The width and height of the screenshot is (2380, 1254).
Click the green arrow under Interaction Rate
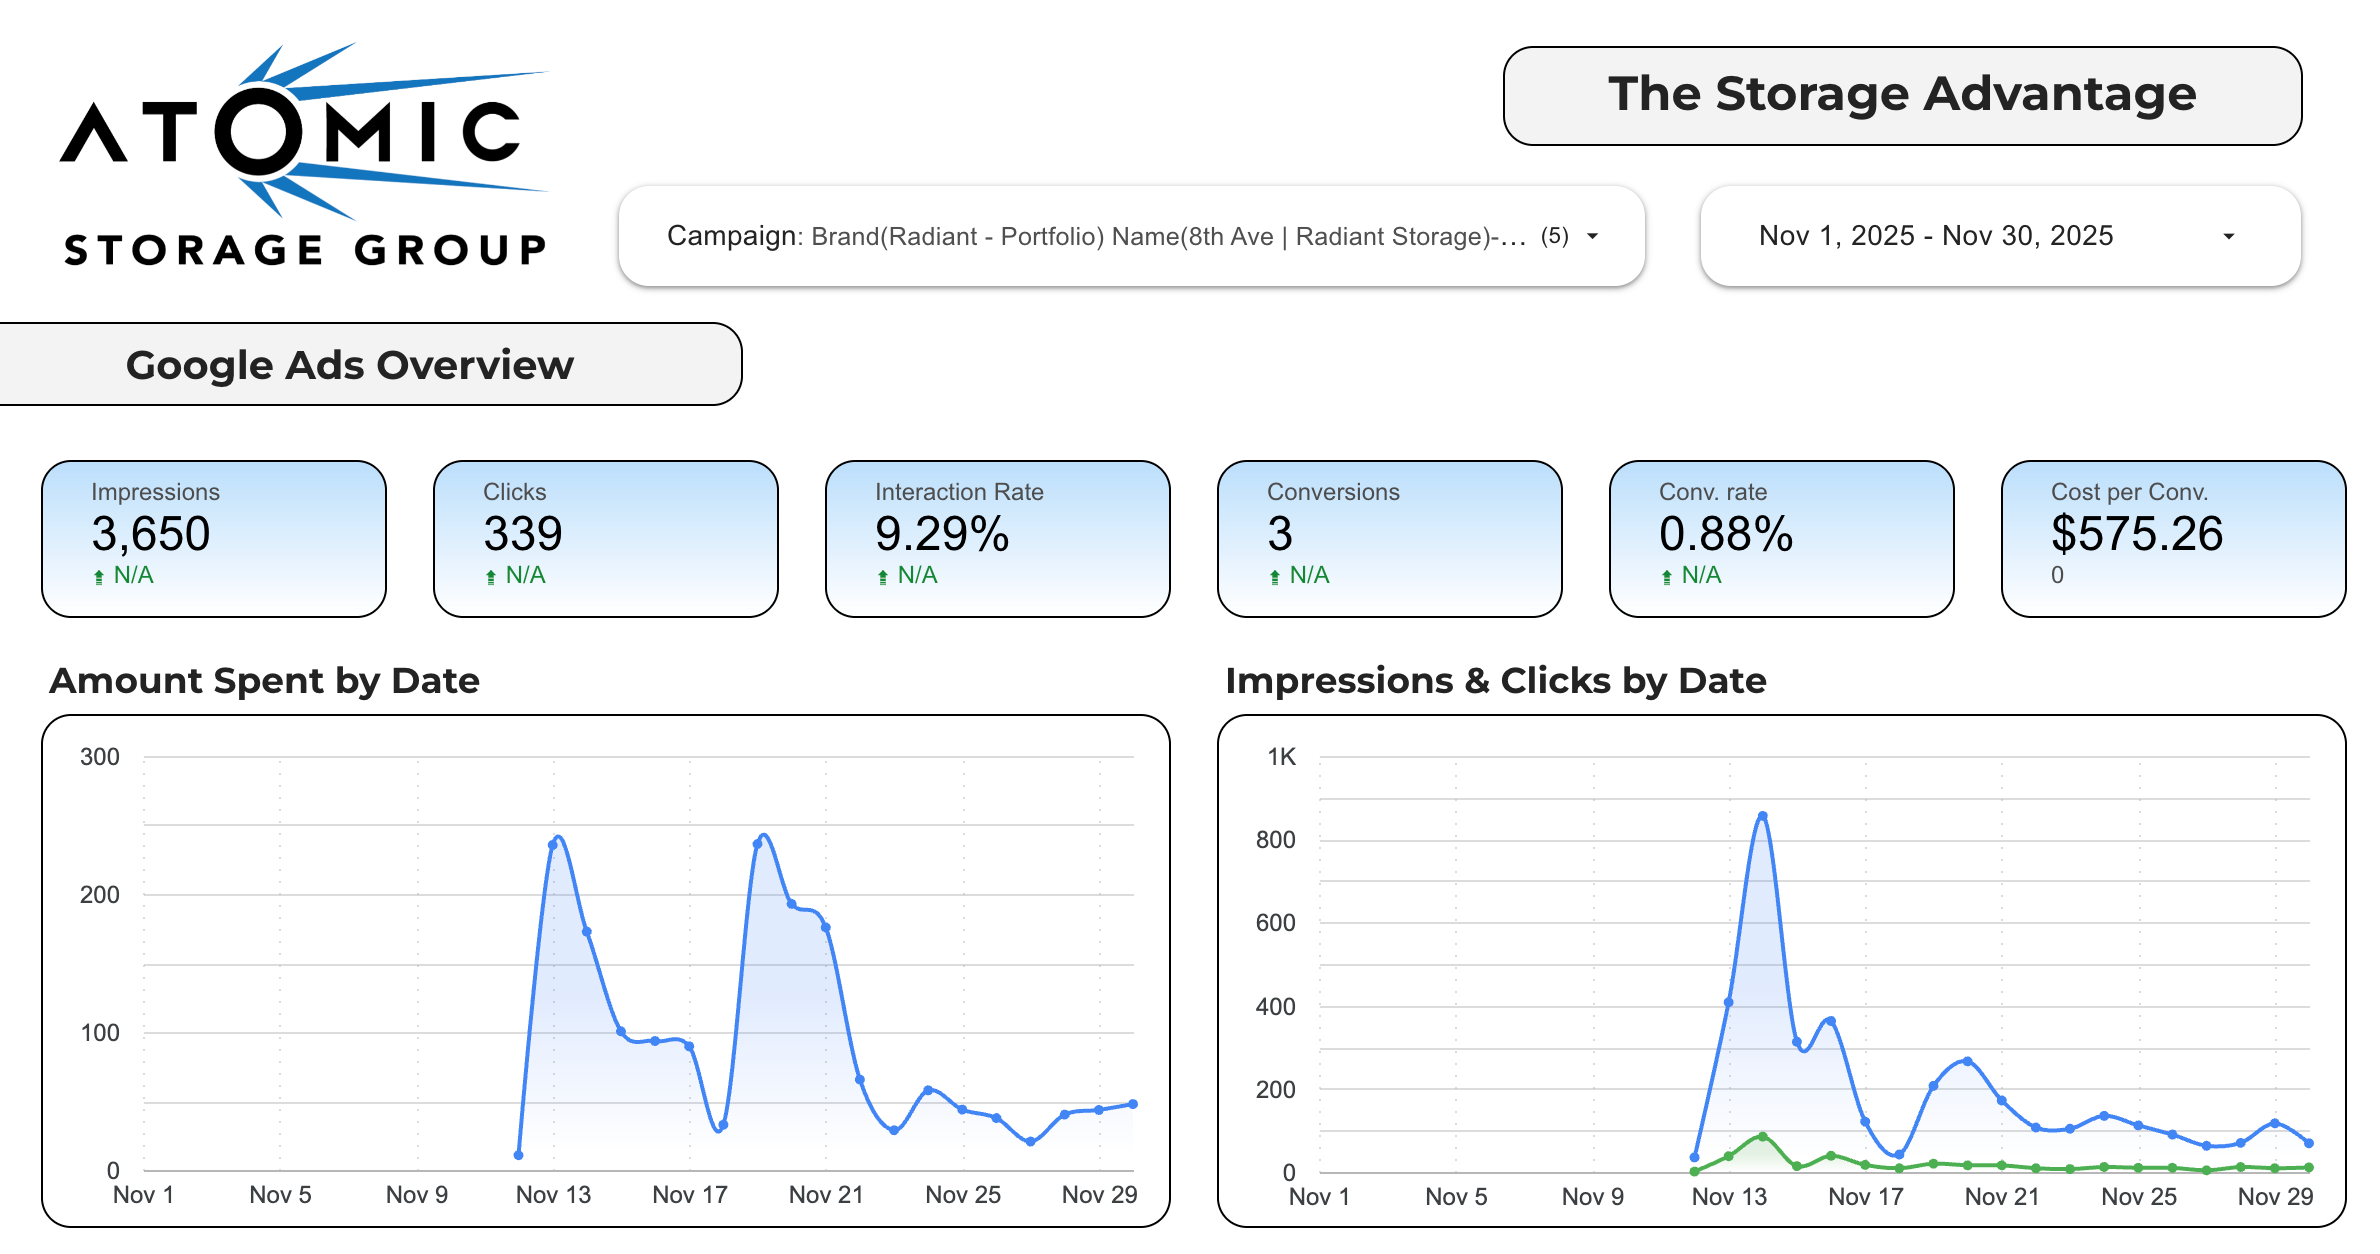(x=883, y=577)
